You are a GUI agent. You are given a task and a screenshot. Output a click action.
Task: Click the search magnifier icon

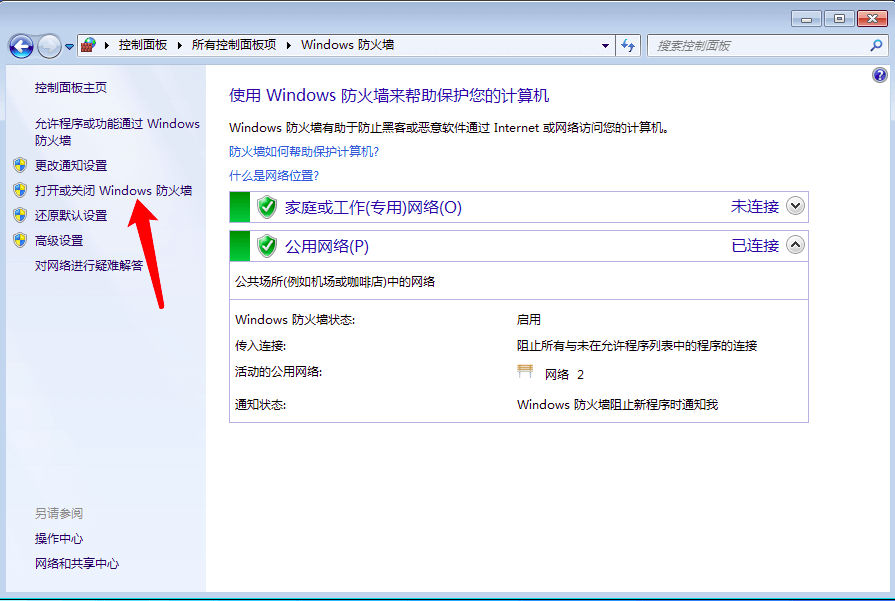[876, 45]
